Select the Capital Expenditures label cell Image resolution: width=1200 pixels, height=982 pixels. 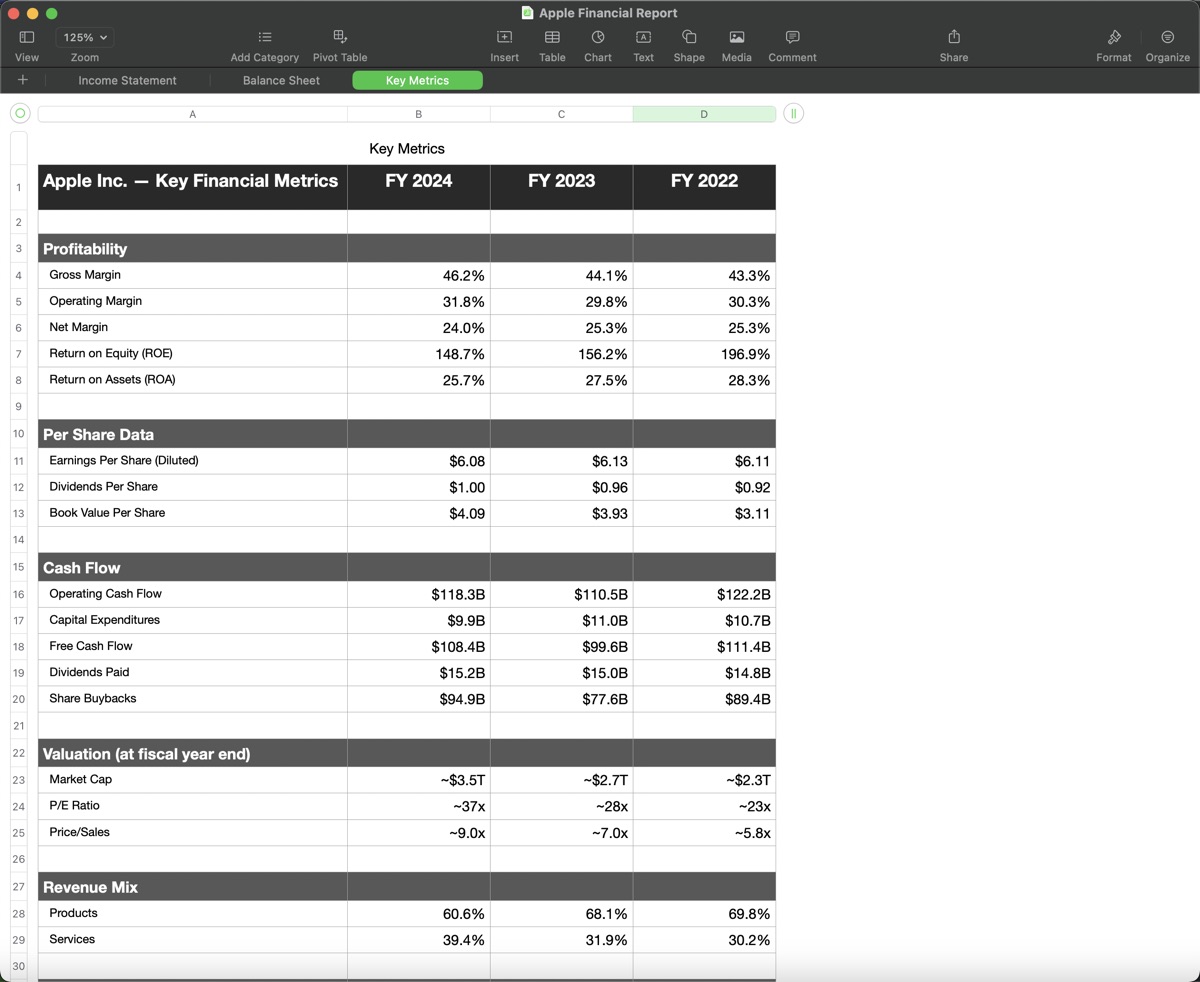click(x=193, y=620)
